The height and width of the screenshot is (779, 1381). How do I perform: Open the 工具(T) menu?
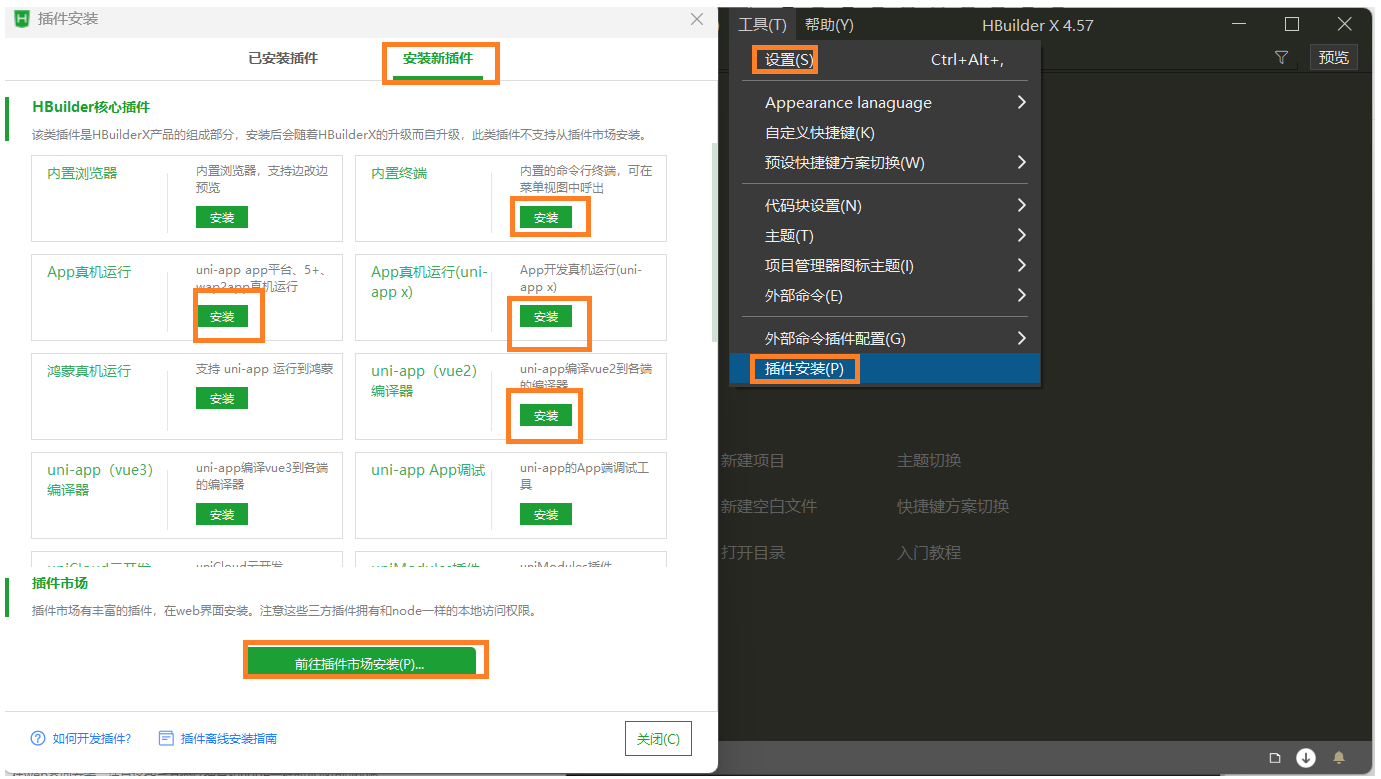tap(762, 25)
